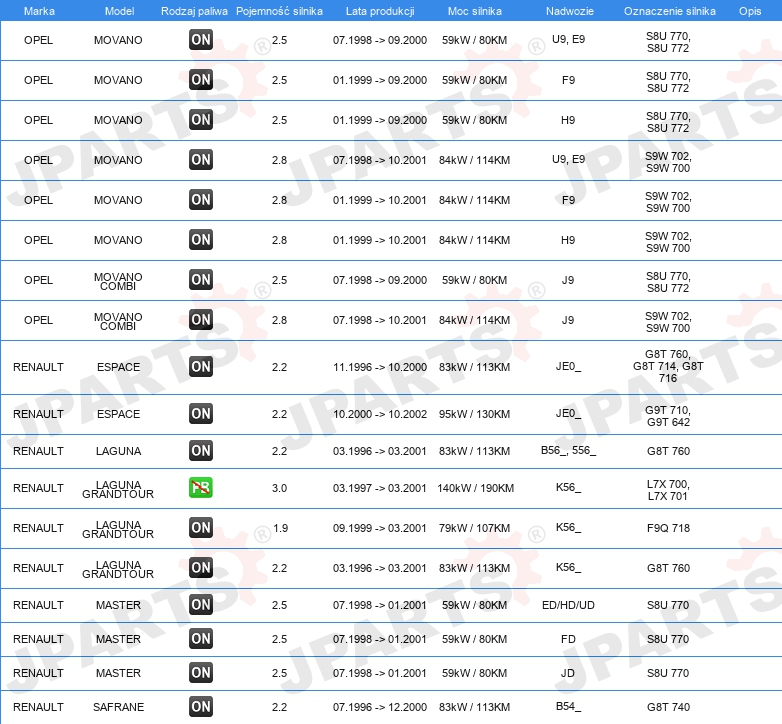Select the FD body cell

[568, 639]
